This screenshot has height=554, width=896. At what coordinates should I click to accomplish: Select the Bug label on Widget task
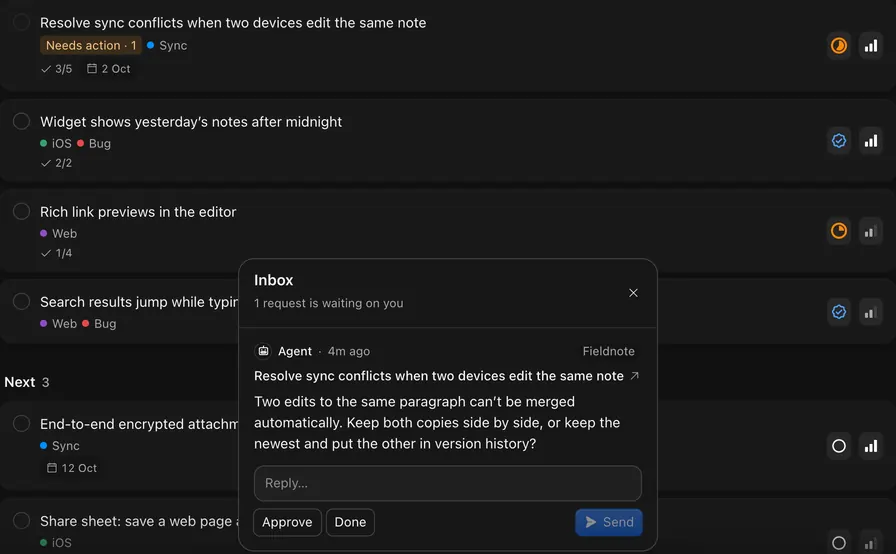pyautogui.click(x=94, y=143)
